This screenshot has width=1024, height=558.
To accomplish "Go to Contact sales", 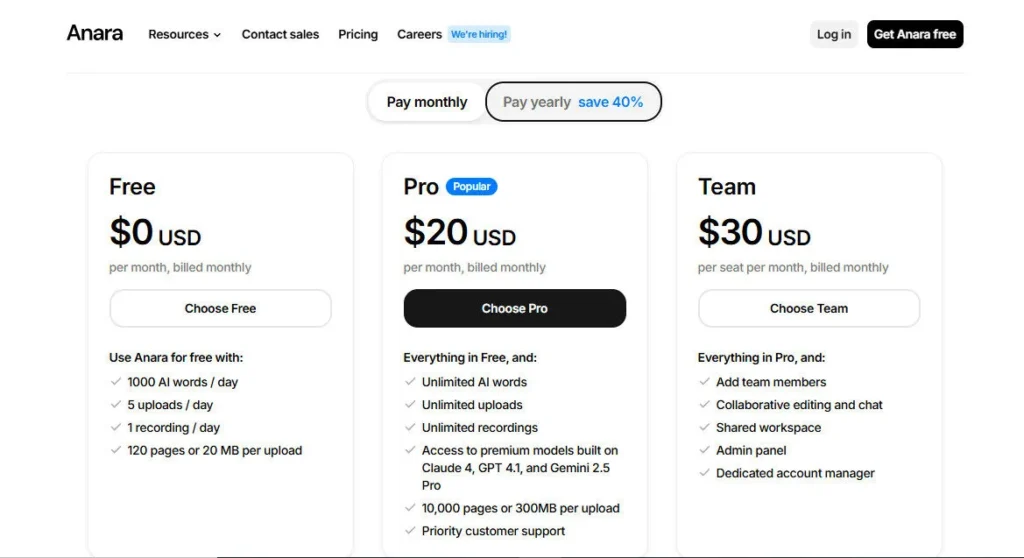I will (x=280, y=34).
